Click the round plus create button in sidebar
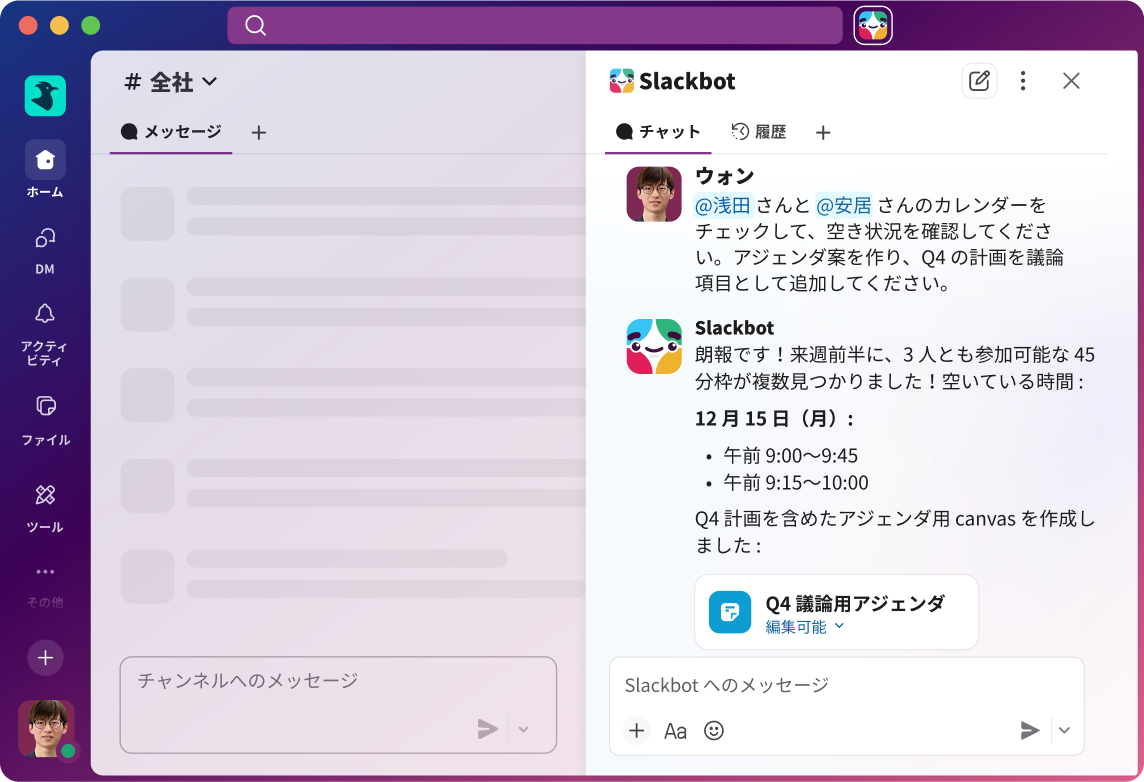 pos(45,658)
